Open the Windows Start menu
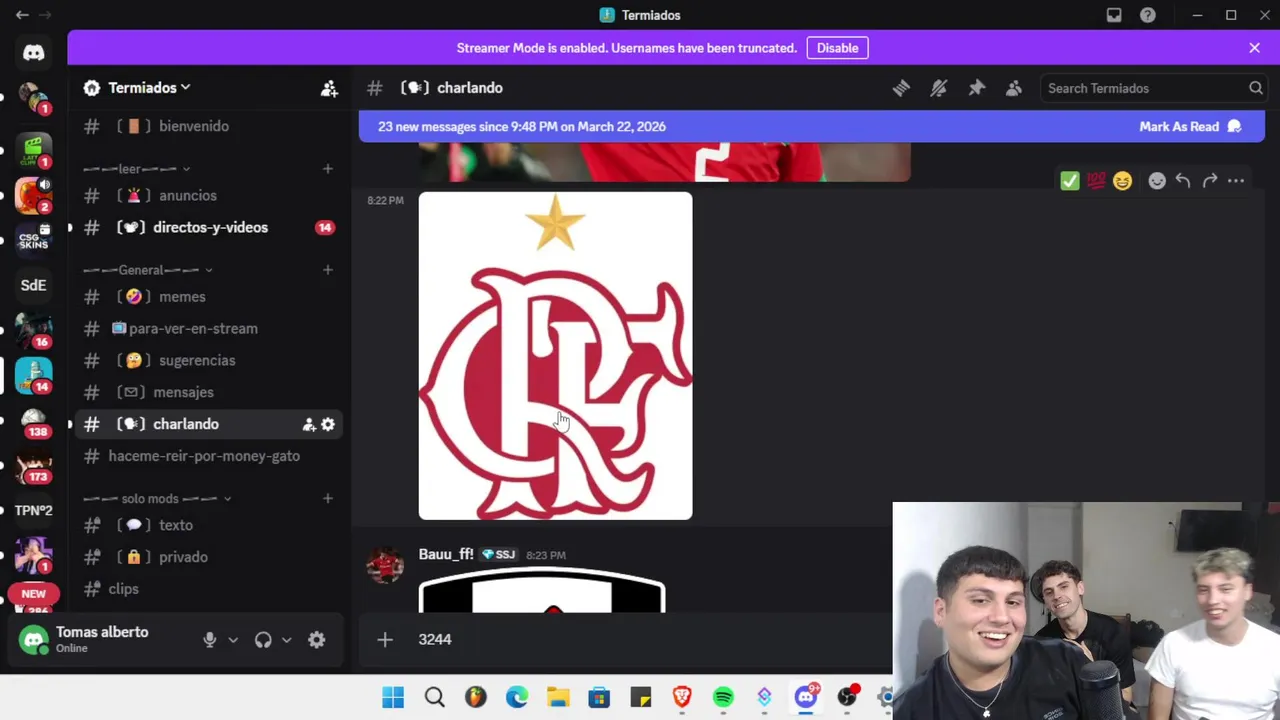 pos(393,698)
